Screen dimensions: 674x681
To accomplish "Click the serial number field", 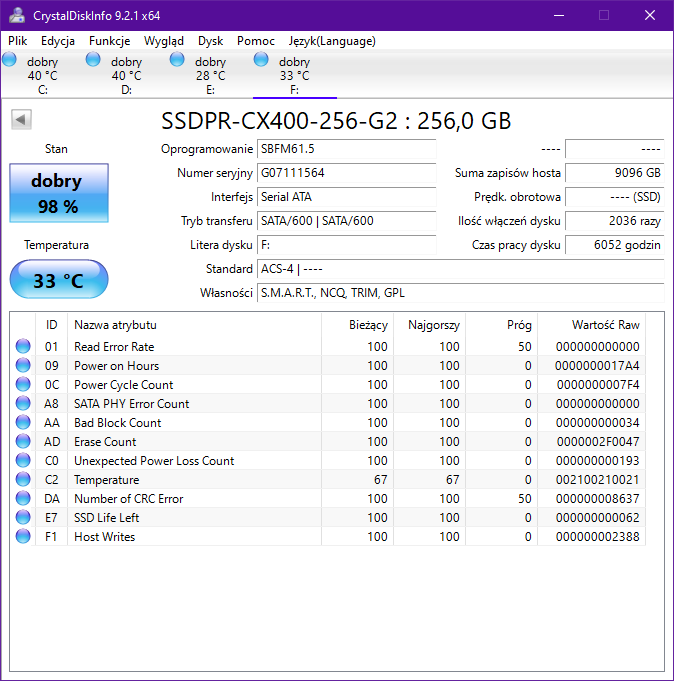I will tap(346, 173).
